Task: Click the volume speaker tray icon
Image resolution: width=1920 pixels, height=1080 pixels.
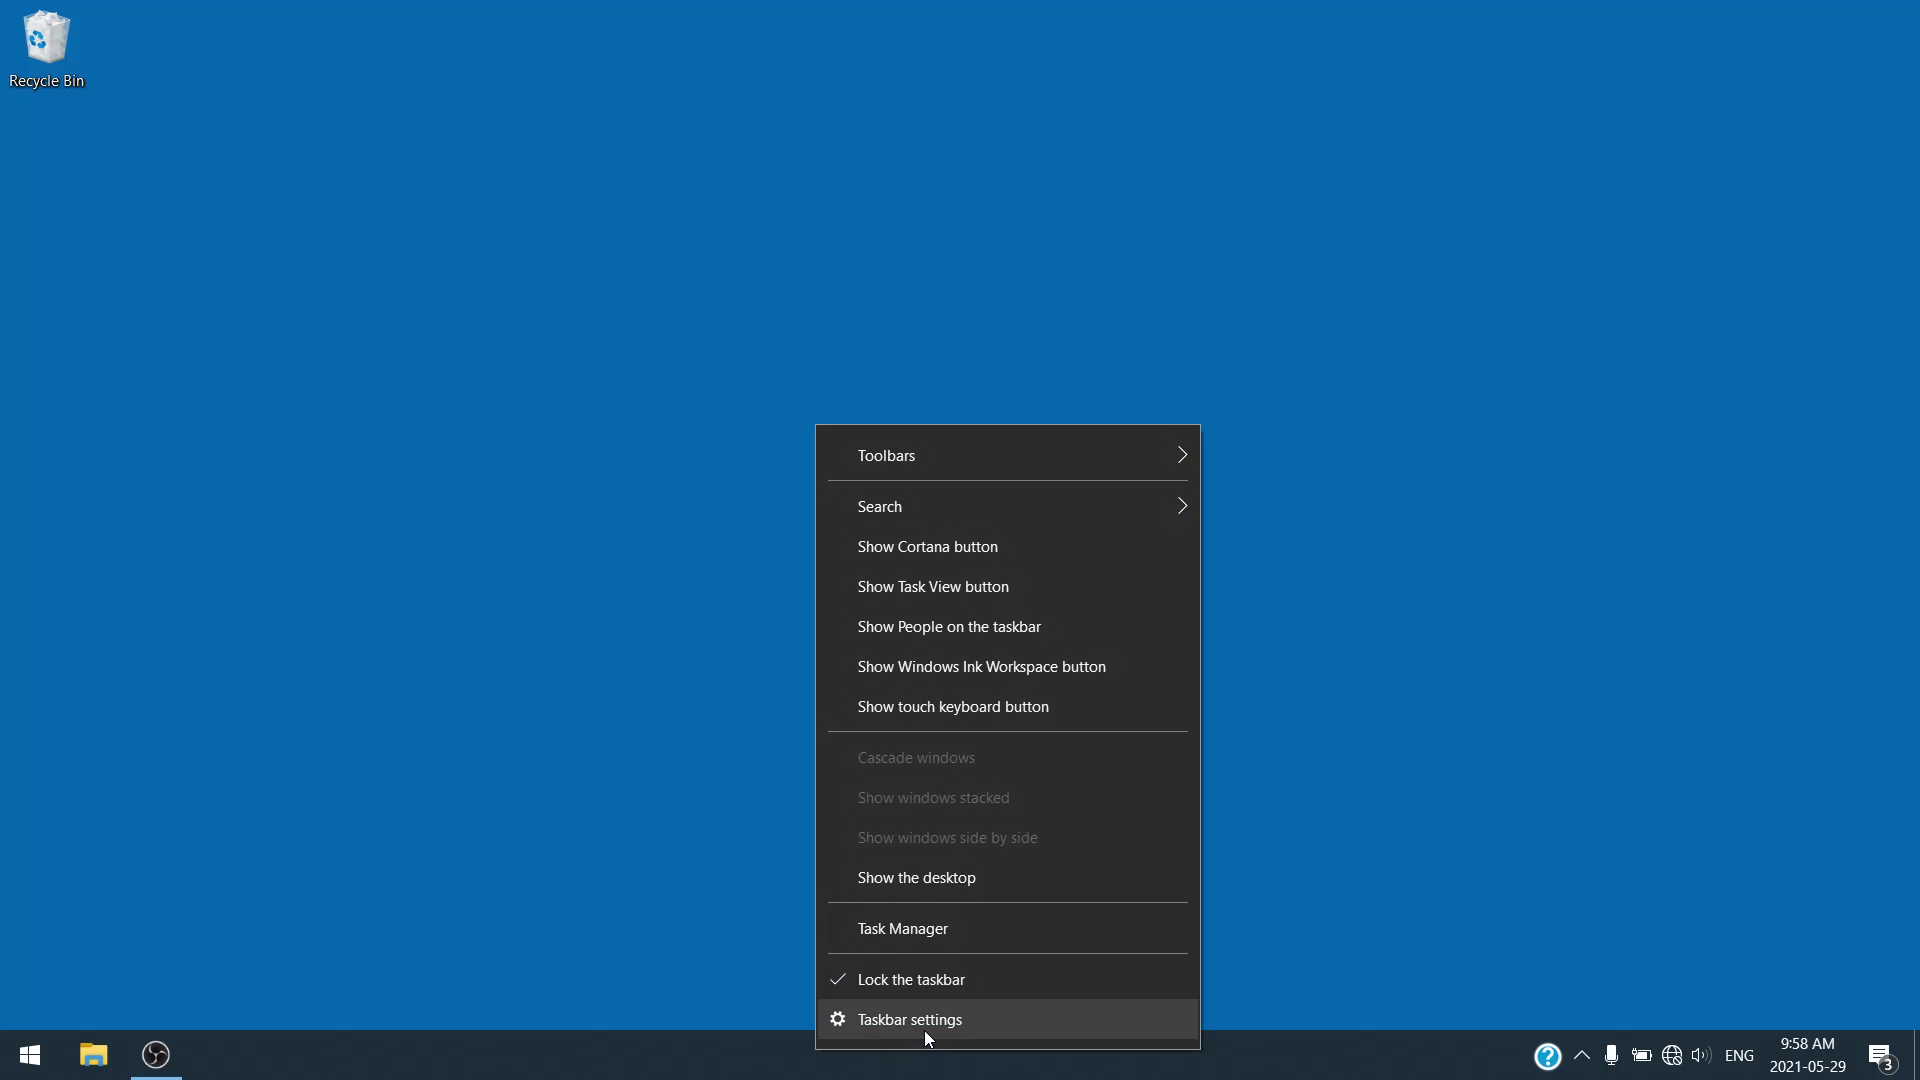Action: pyautogui.click(x=1700, y=1055)
